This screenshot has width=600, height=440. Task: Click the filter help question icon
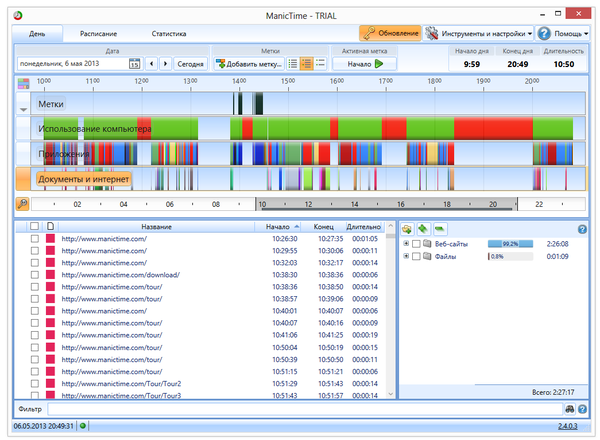click(582, 409)
